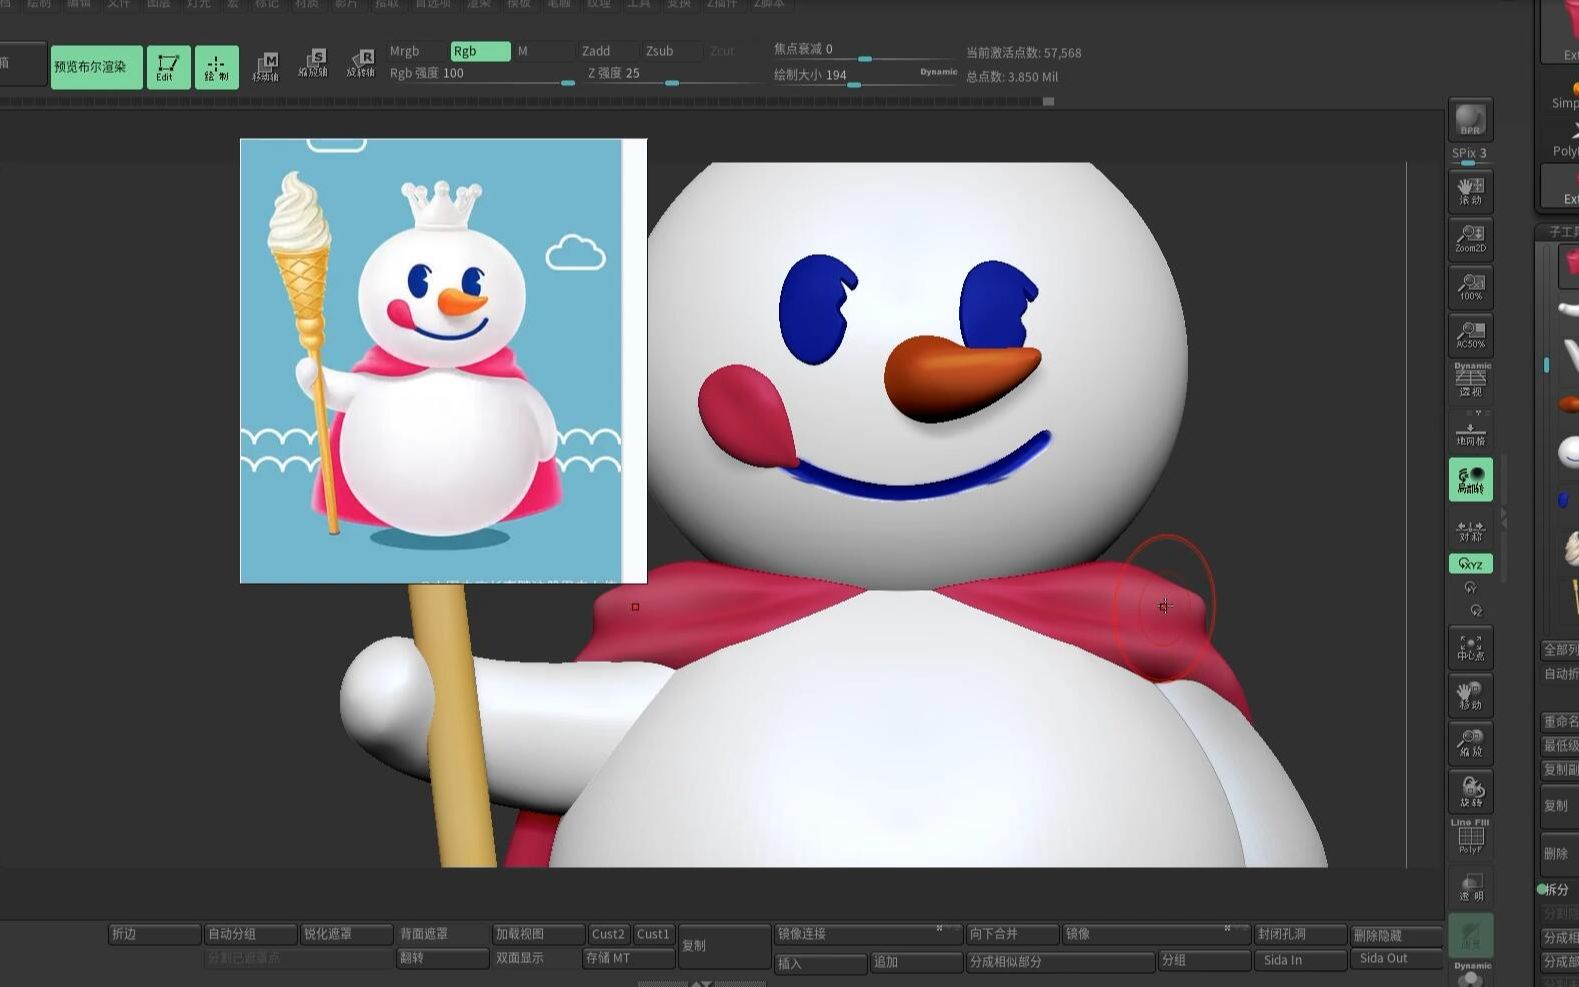Click the Edit mode button
The image size is (1579, 987).
tap(168, 67)
